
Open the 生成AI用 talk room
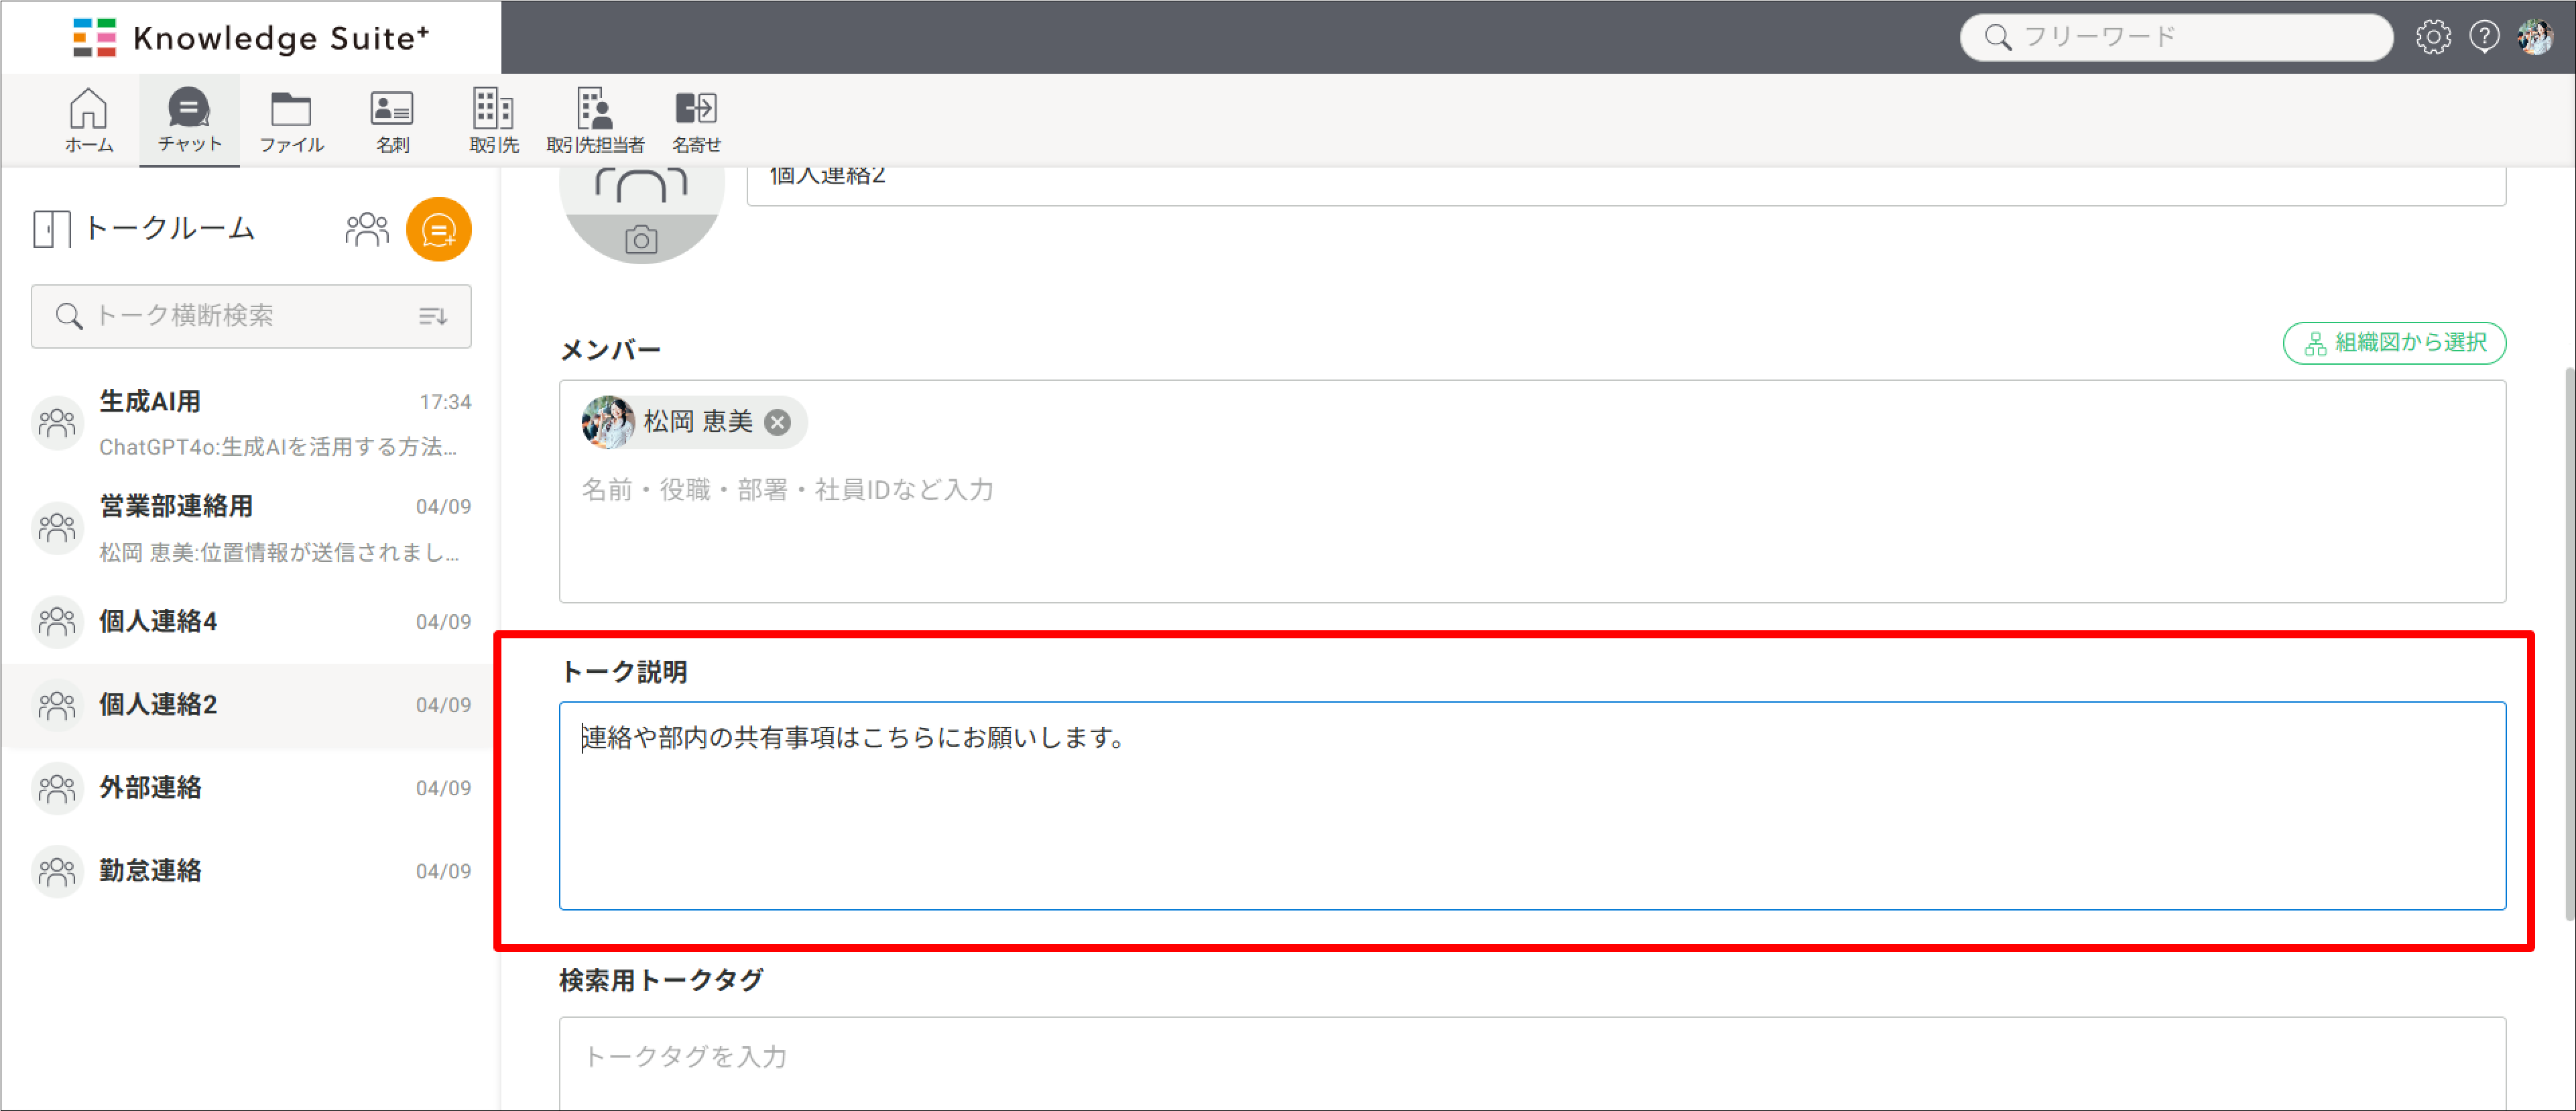point(251,423)
